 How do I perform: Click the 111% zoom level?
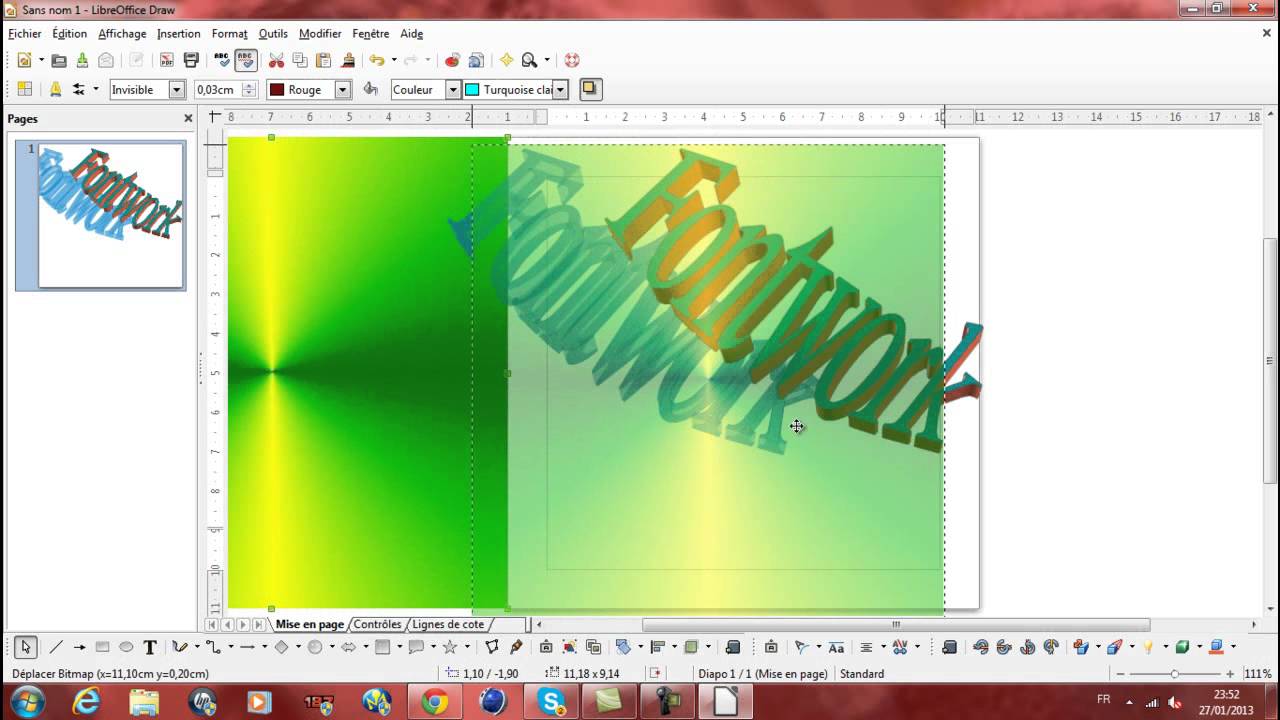click(x=1257, y=674)
